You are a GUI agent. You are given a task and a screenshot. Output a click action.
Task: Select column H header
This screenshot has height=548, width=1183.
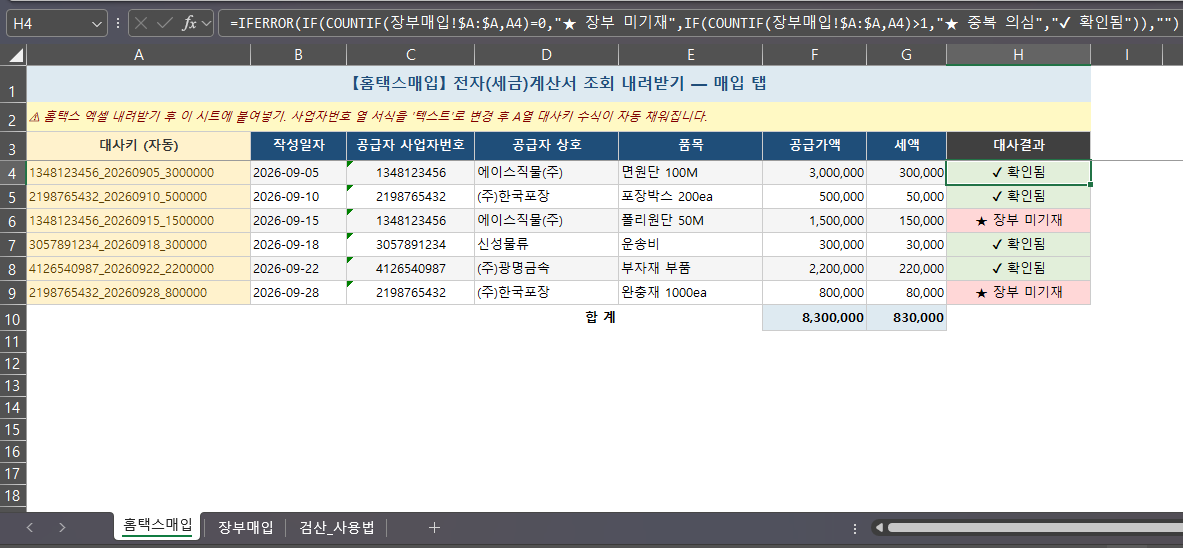pyautogui.click(x=1019, y=54)
